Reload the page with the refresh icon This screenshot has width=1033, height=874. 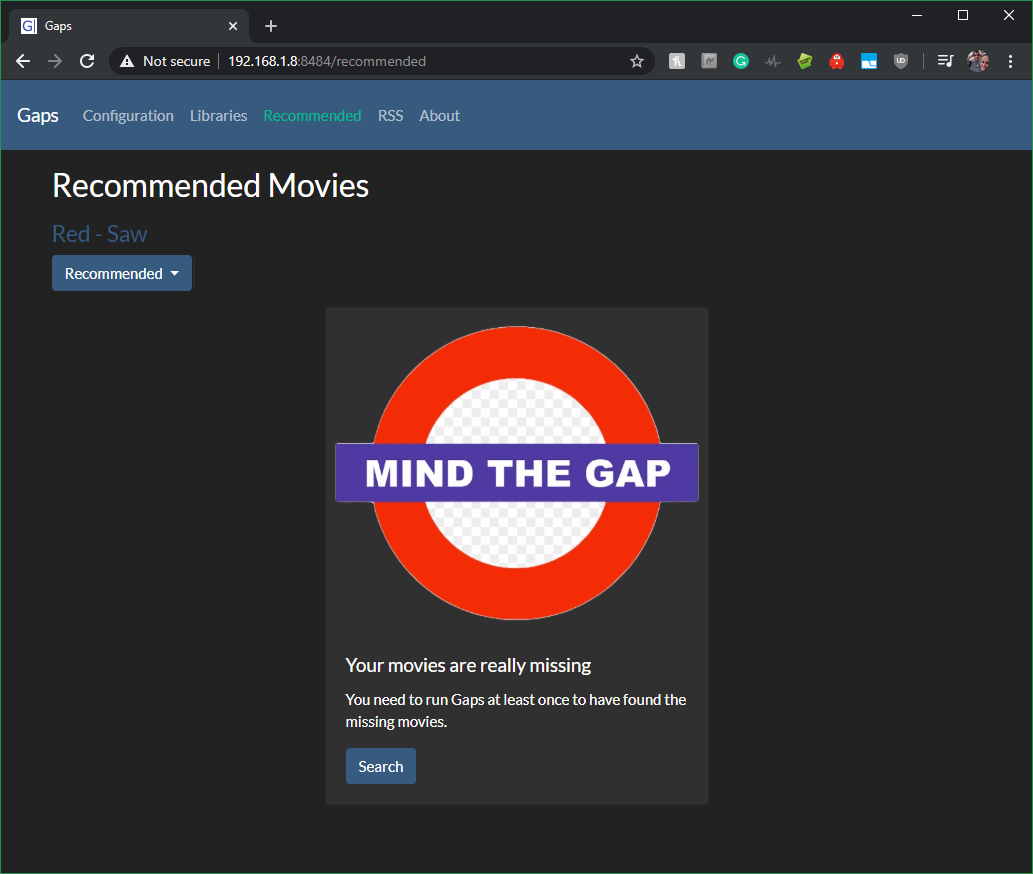87,61
